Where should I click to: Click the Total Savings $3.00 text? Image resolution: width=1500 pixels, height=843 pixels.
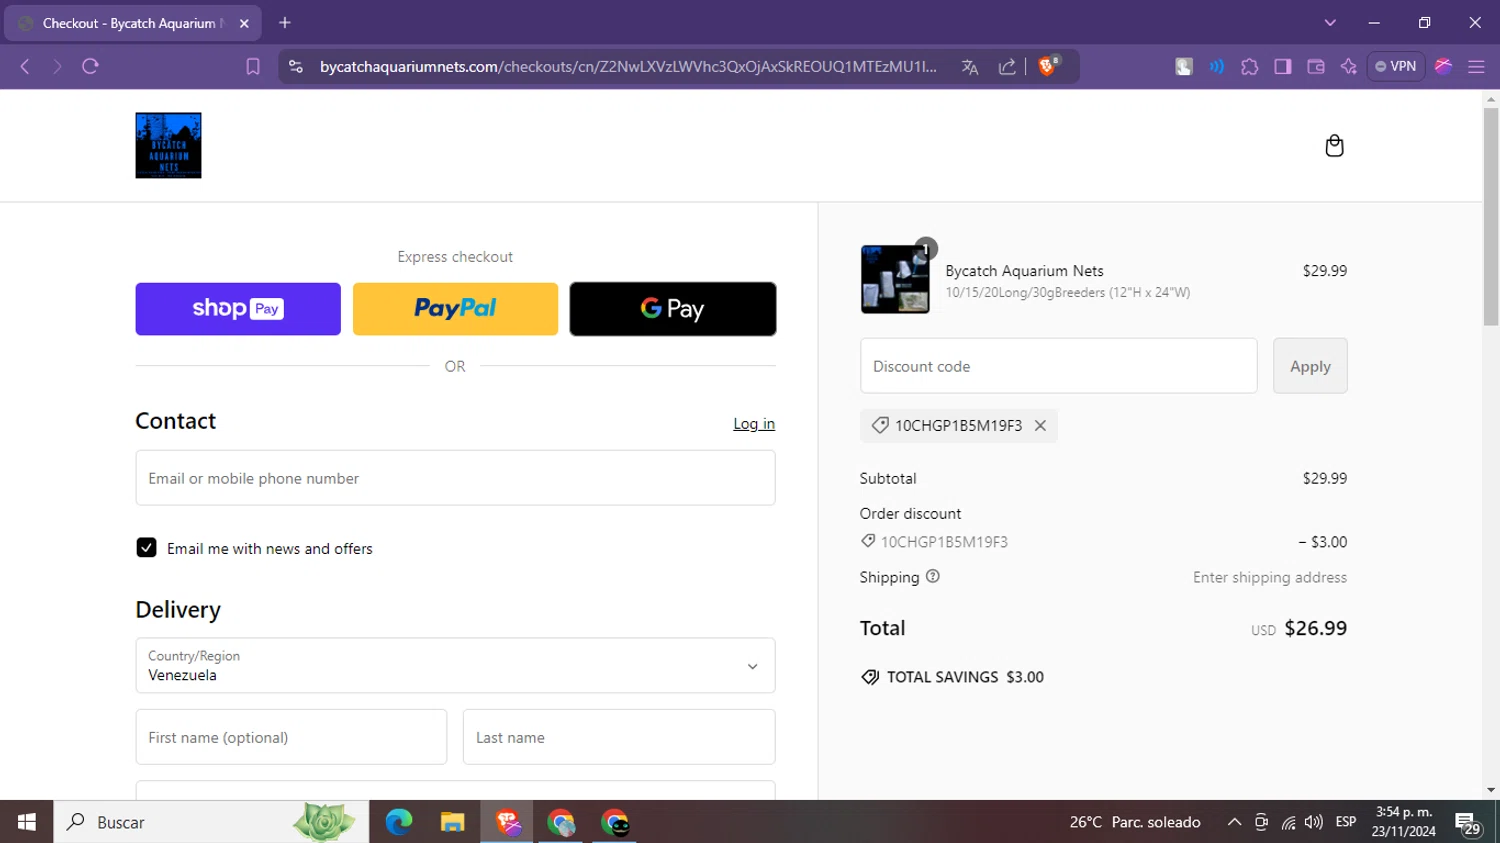(965, 677)
